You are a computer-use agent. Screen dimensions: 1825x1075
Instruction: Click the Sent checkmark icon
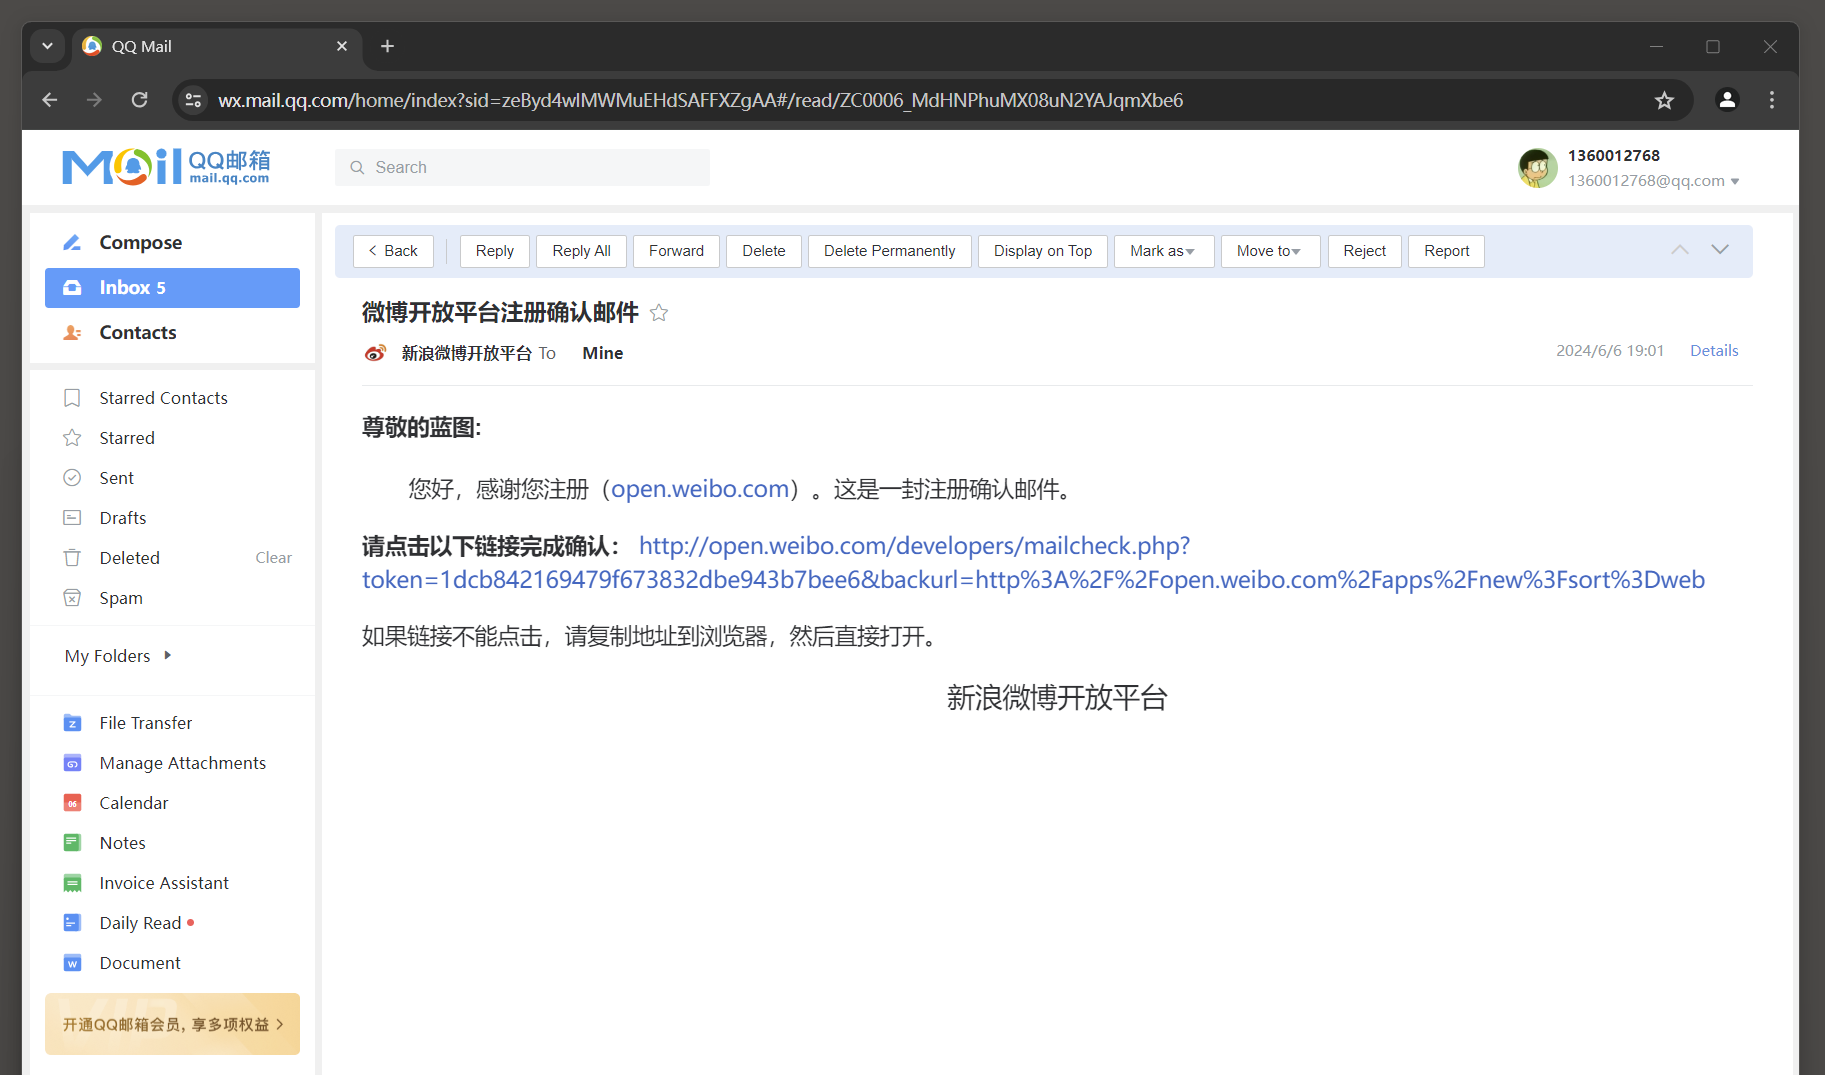click(x=72, y=478)
